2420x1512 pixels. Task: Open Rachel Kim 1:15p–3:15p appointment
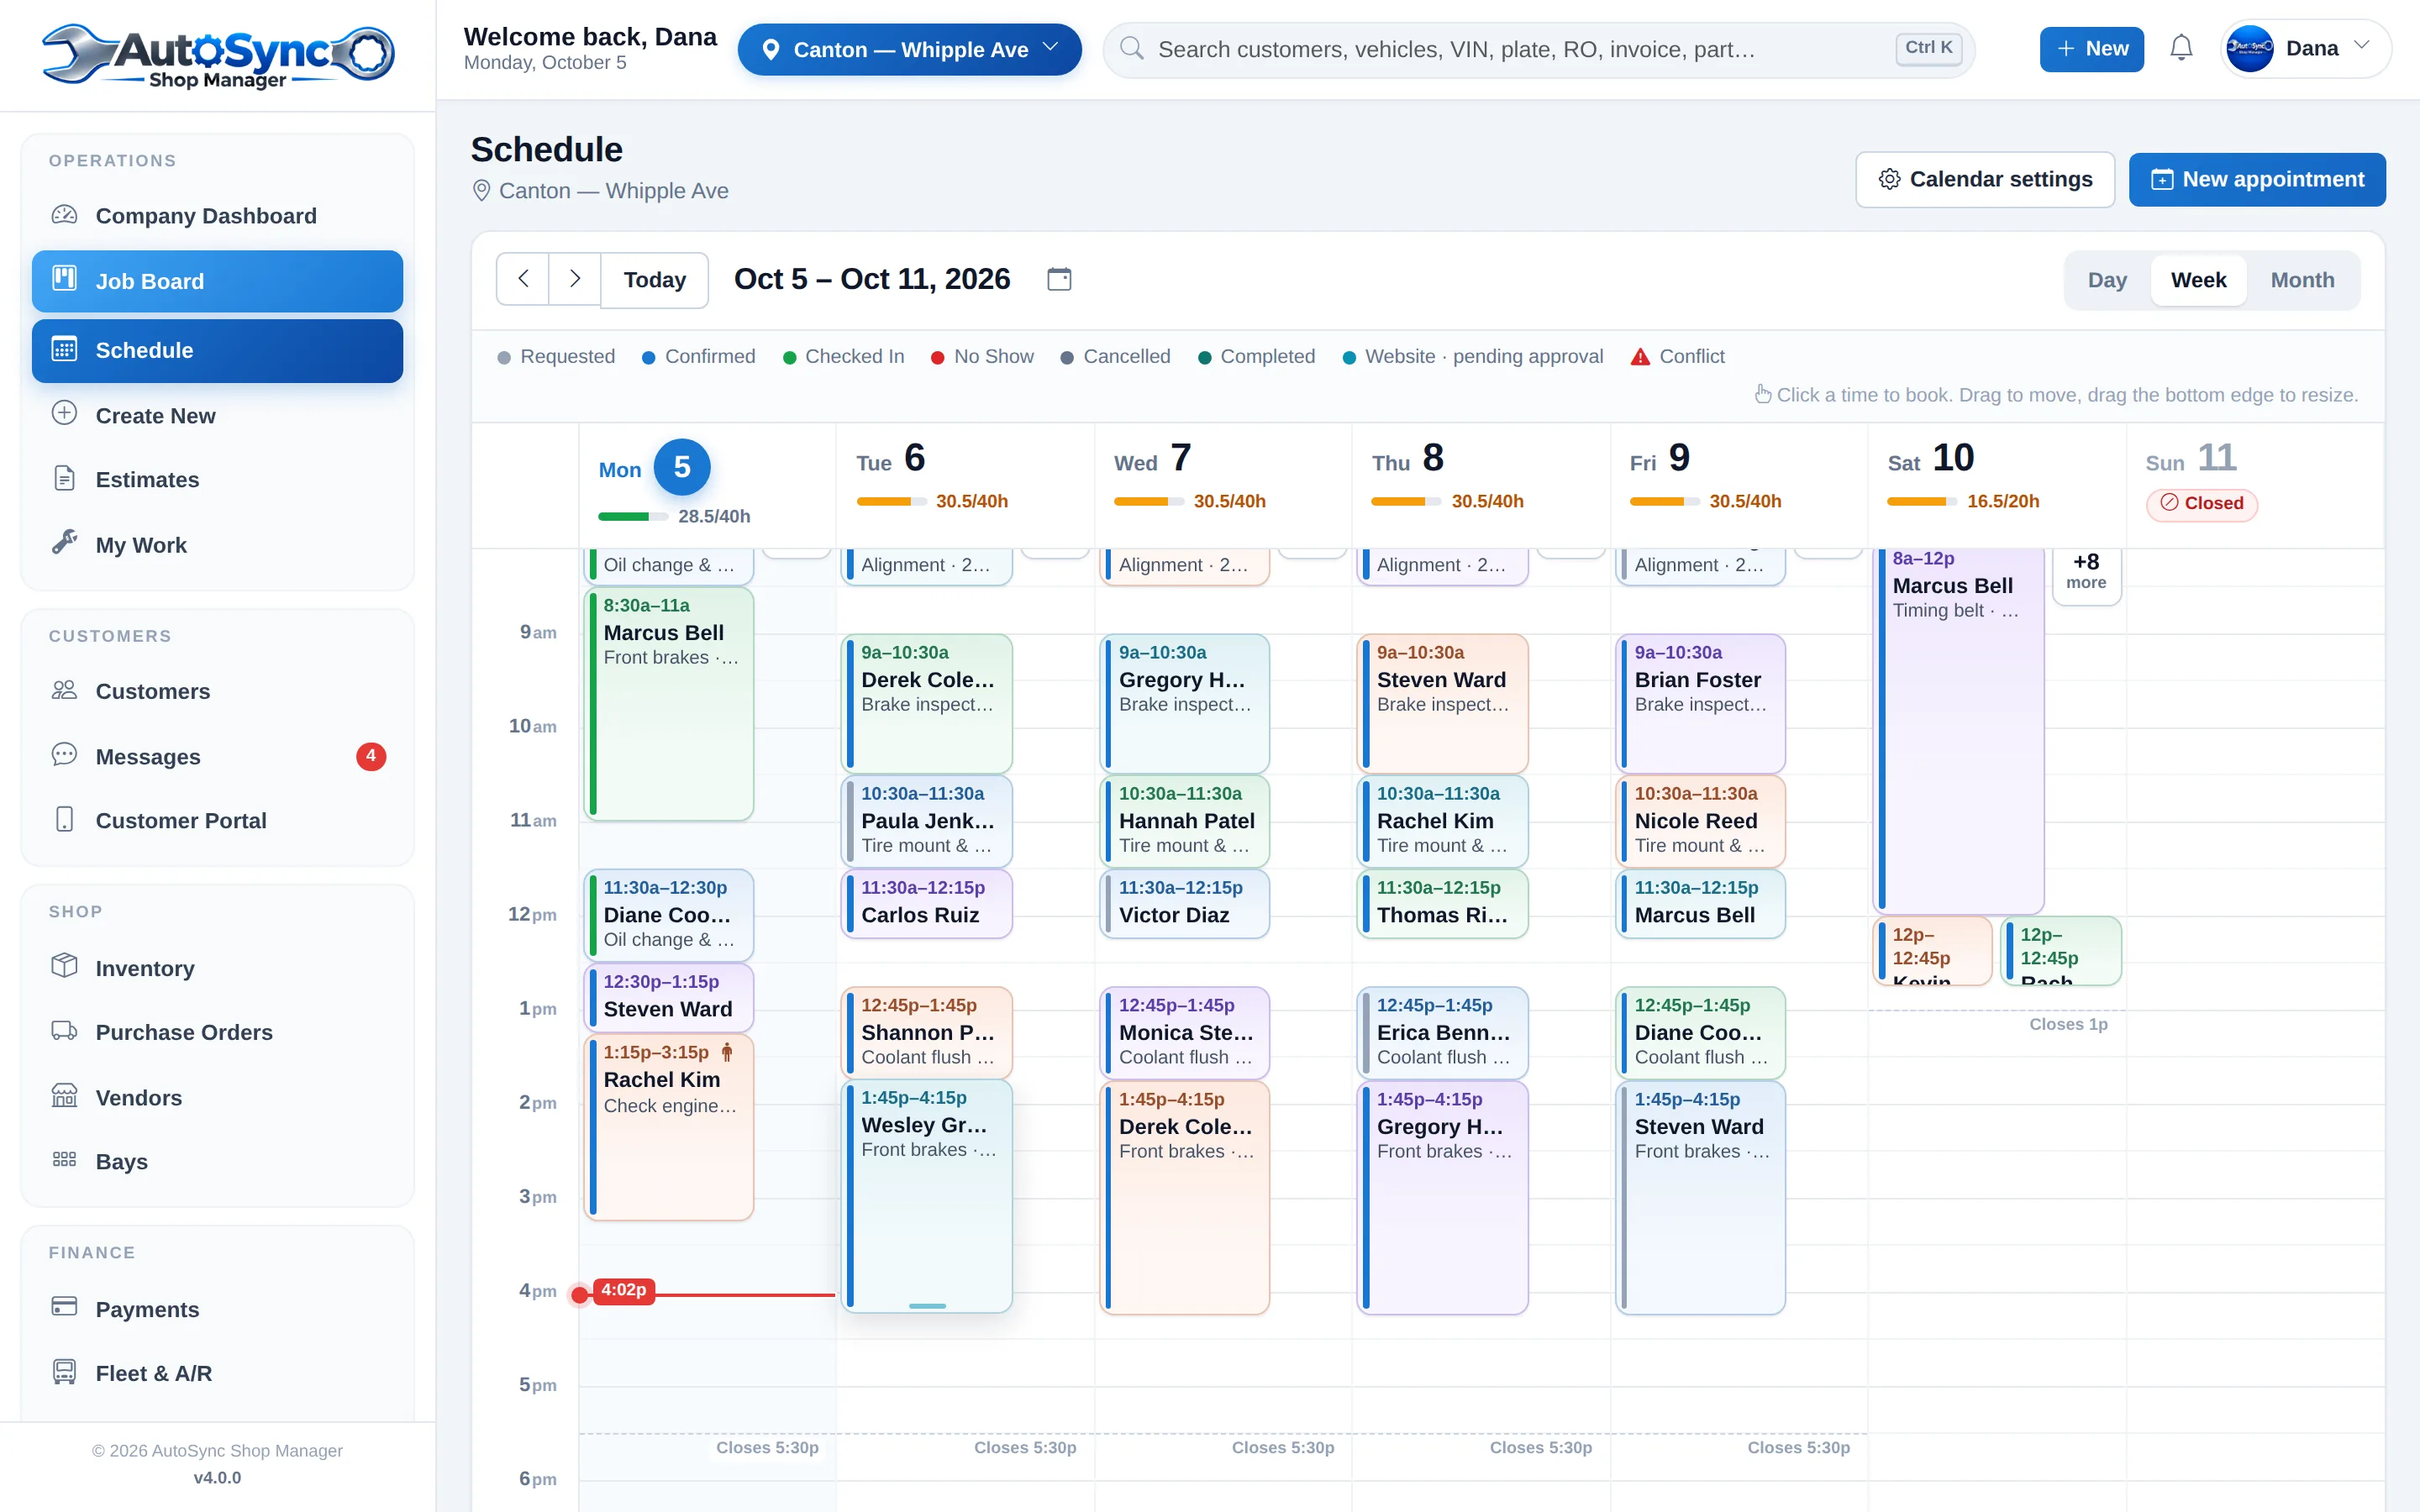point(669,1127)
